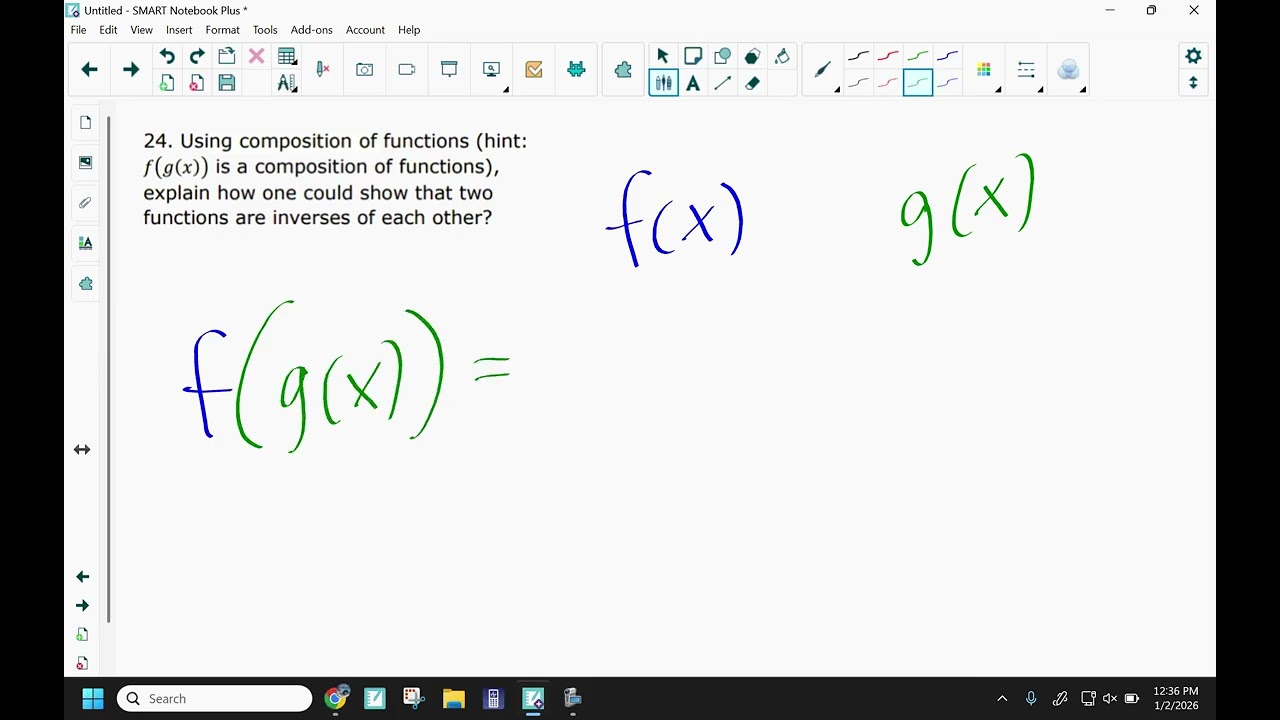
Task: Open the Add-ons menu
Action: pyautogui.click(x=311, y=30)
